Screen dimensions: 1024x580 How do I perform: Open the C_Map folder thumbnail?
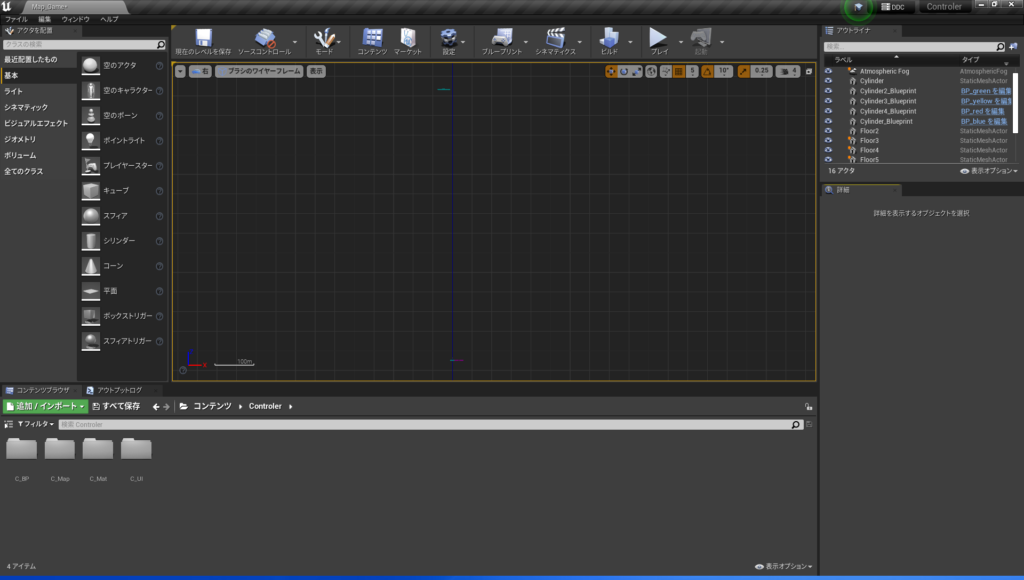tap(60, 451)
